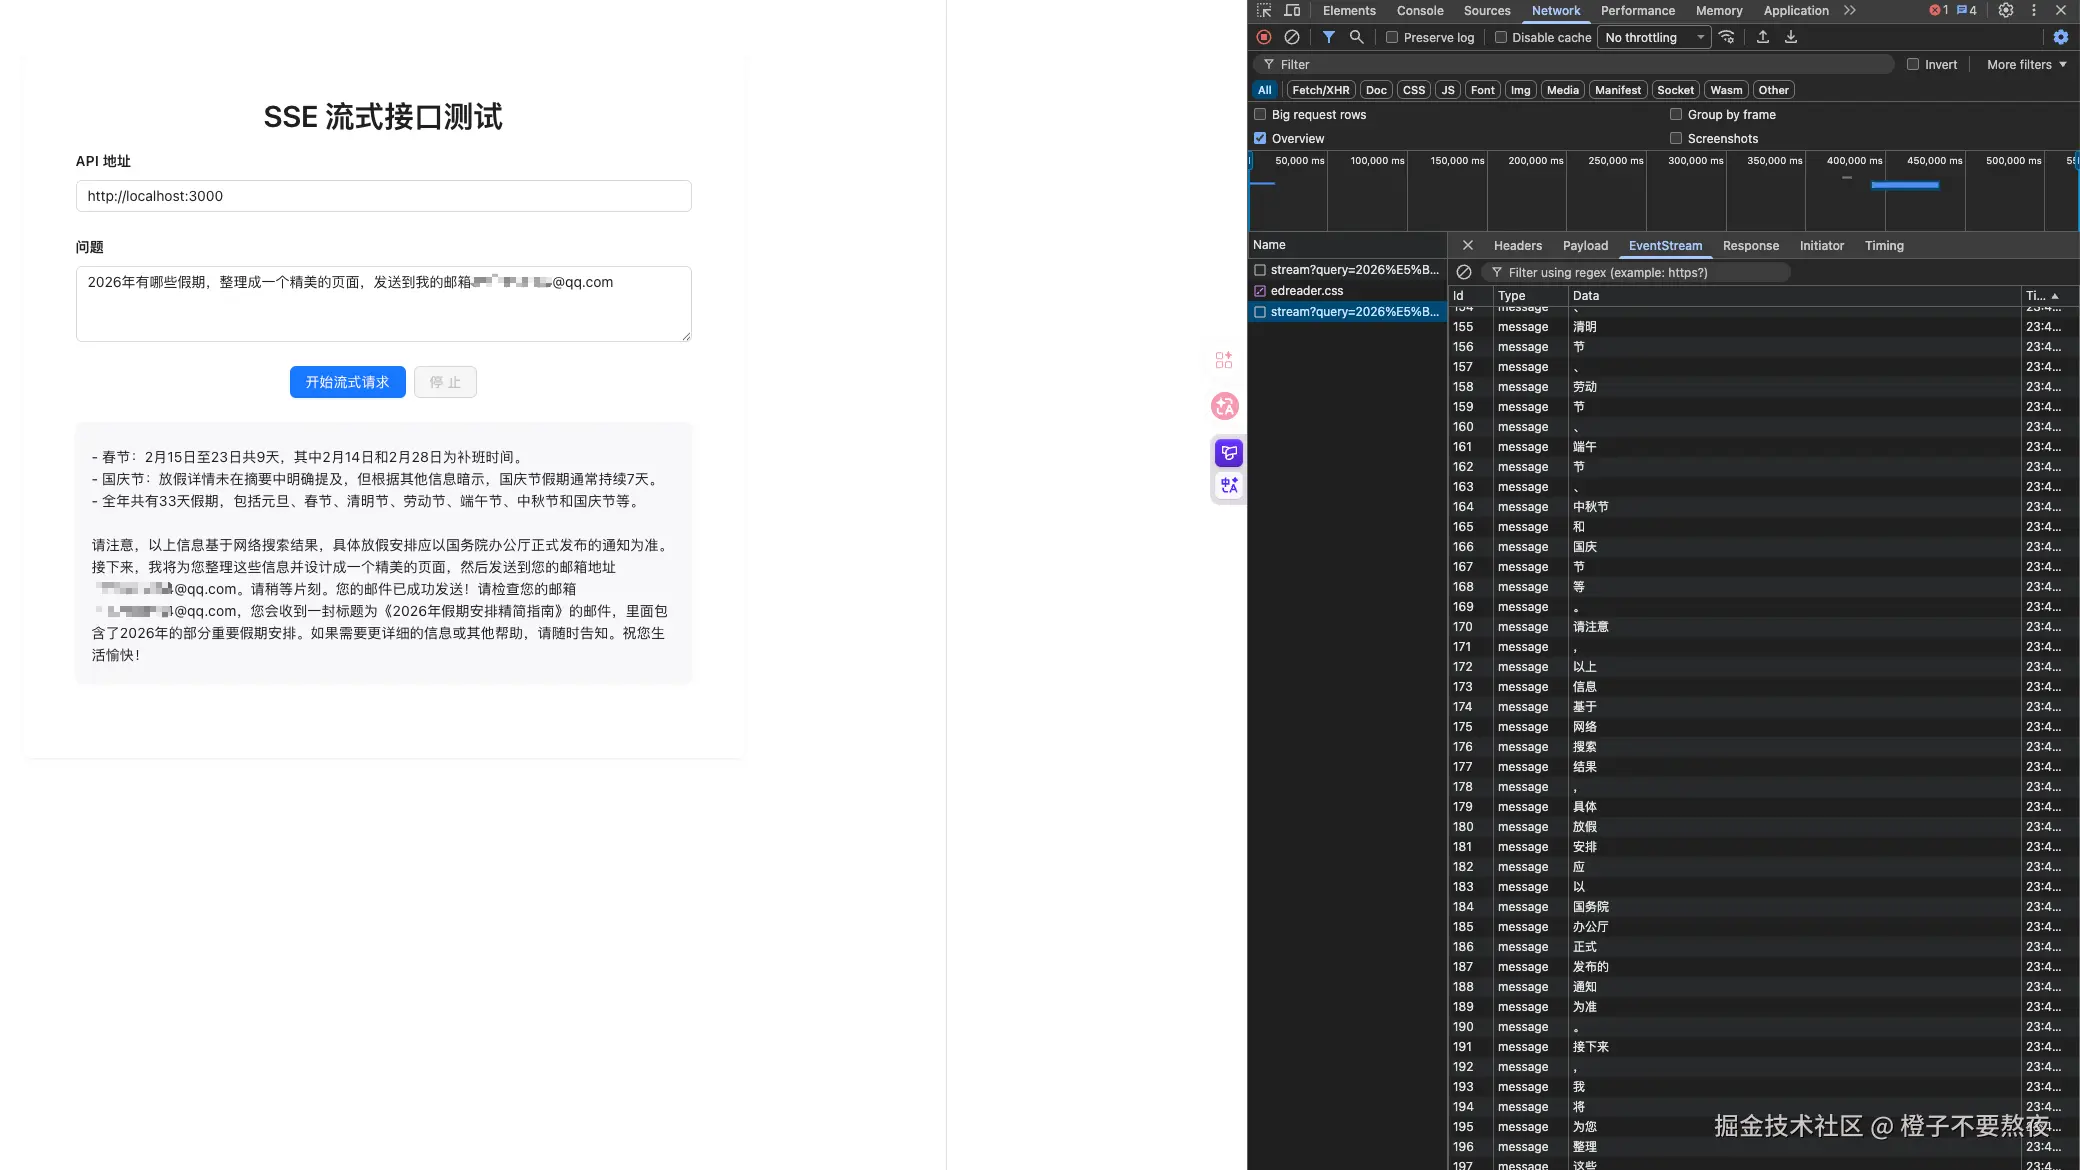The width and height of the screenshot is (2080, 1170).
Task: Clear the network log
Action: click(1292, 37)
